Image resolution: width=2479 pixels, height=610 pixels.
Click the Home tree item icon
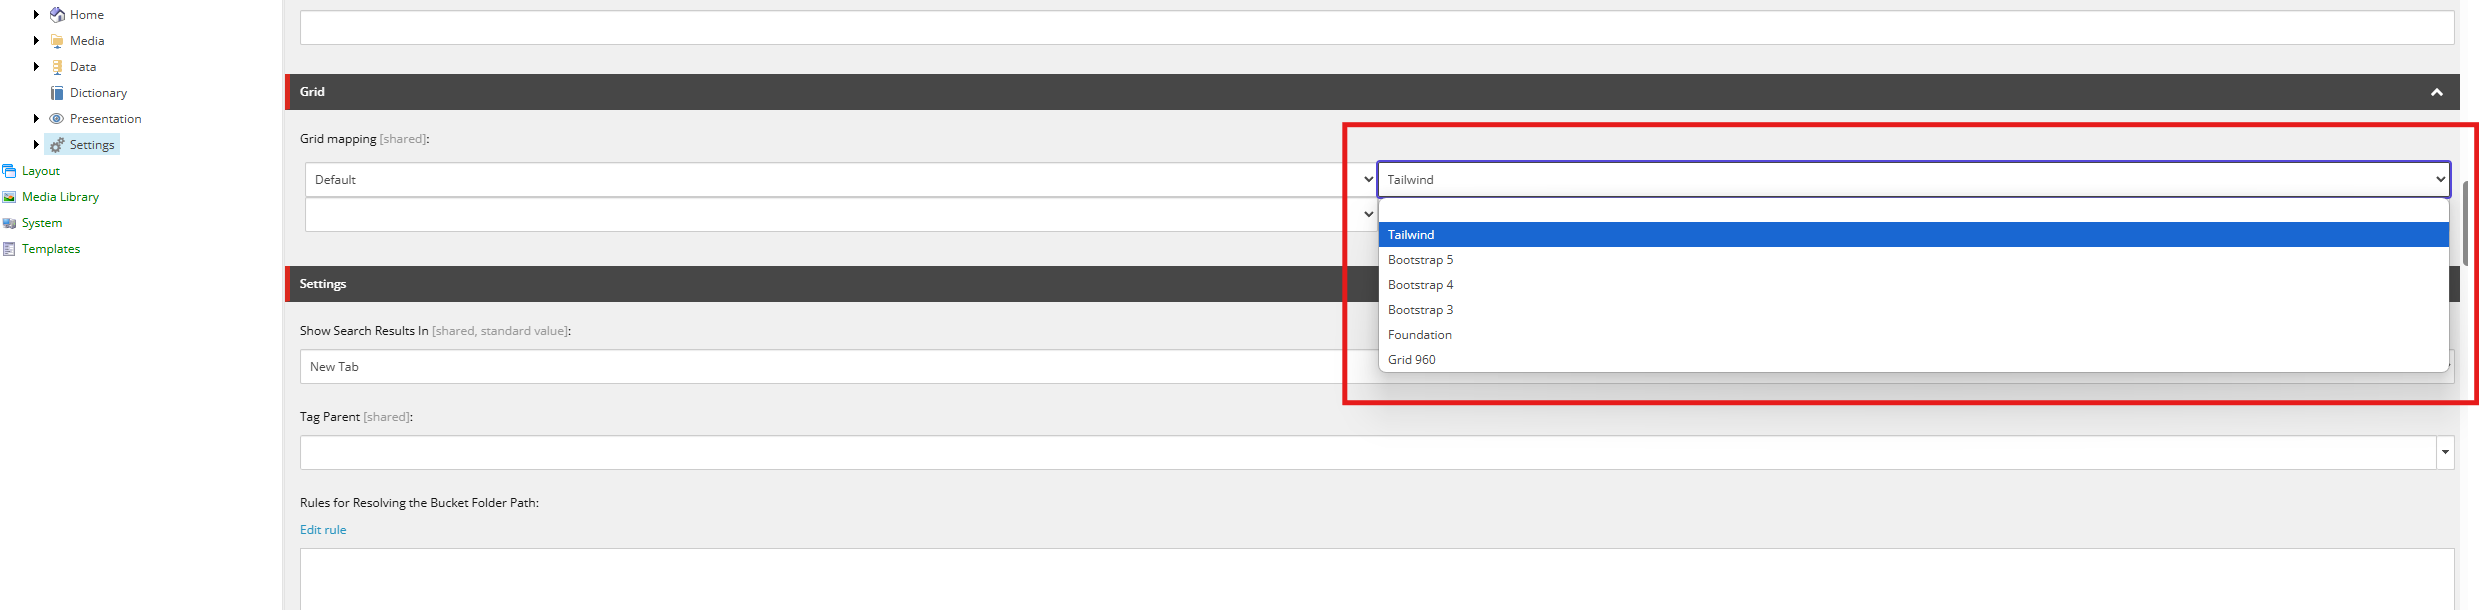click(x=57, y=15)
